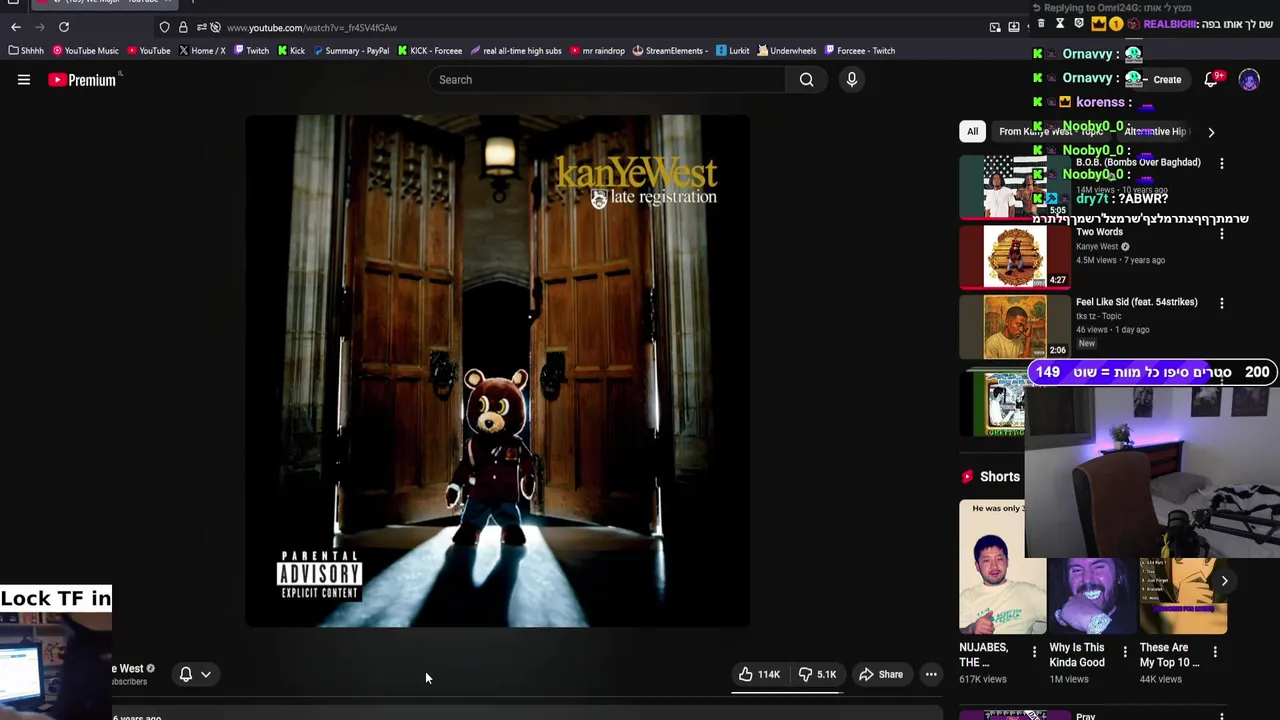Open the Shhhh bookmarks folder
The height and width of the screenshot is (720, 1280).
[x=26, y=51]
